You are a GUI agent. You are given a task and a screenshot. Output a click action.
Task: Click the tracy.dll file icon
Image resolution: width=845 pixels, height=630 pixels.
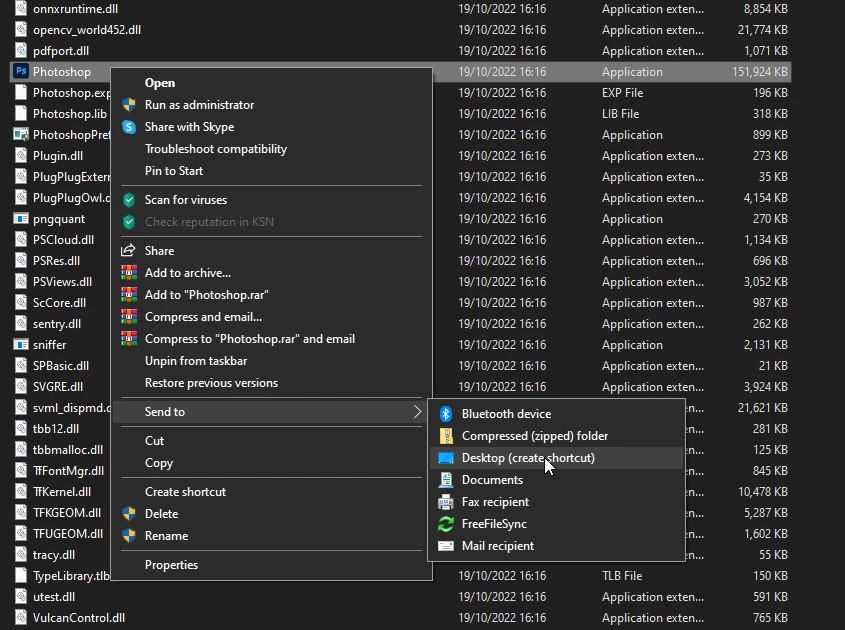point(20,555)
